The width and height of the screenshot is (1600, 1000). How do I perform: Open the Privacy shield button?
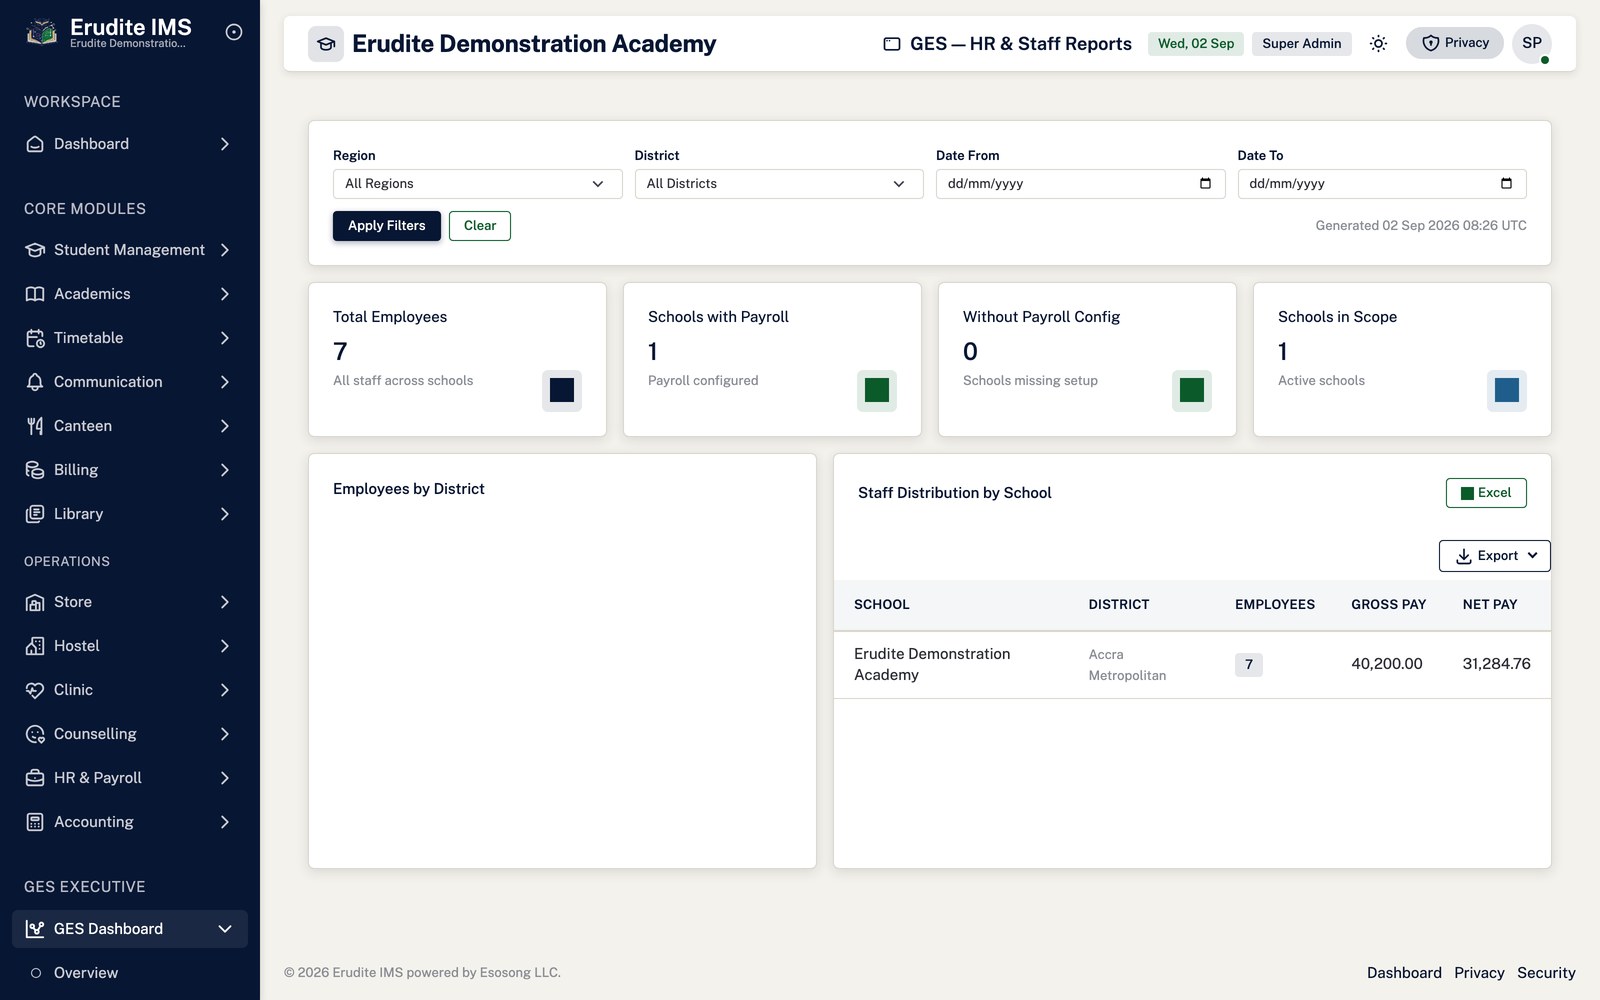coord(1454,43)
